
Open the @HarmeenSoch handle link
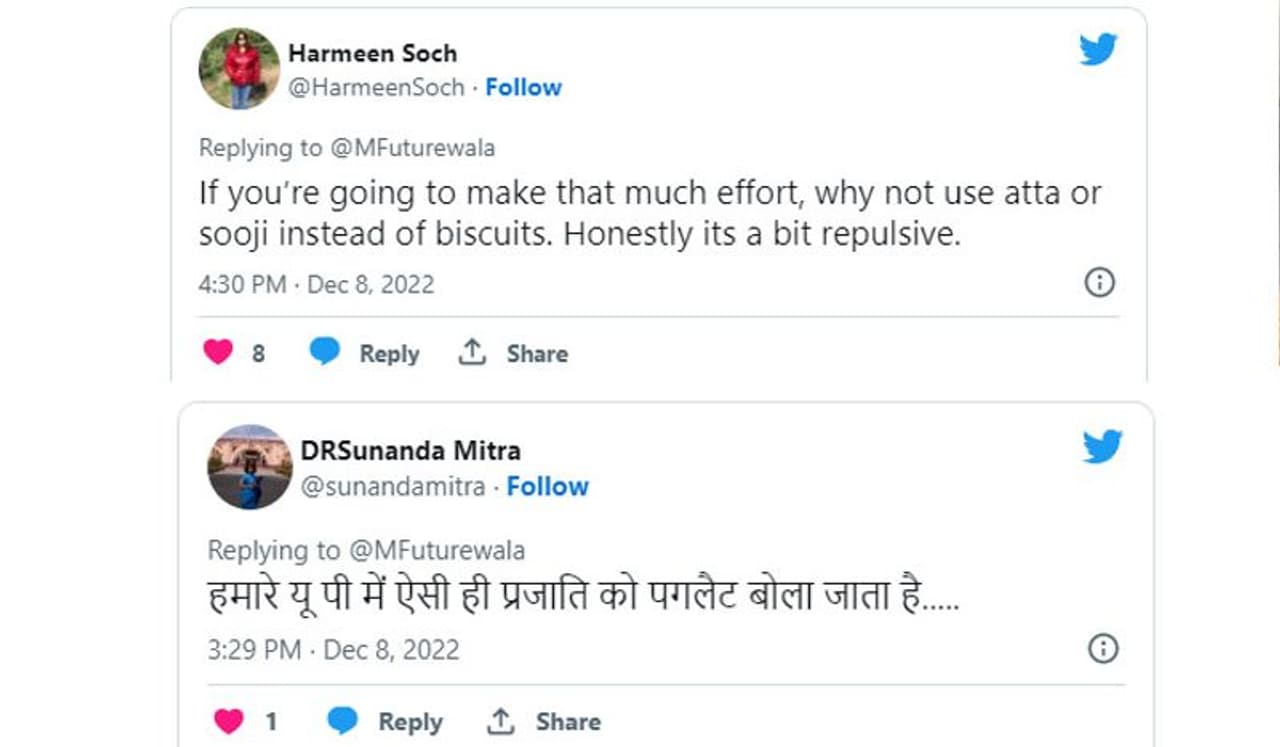point(376,87)
